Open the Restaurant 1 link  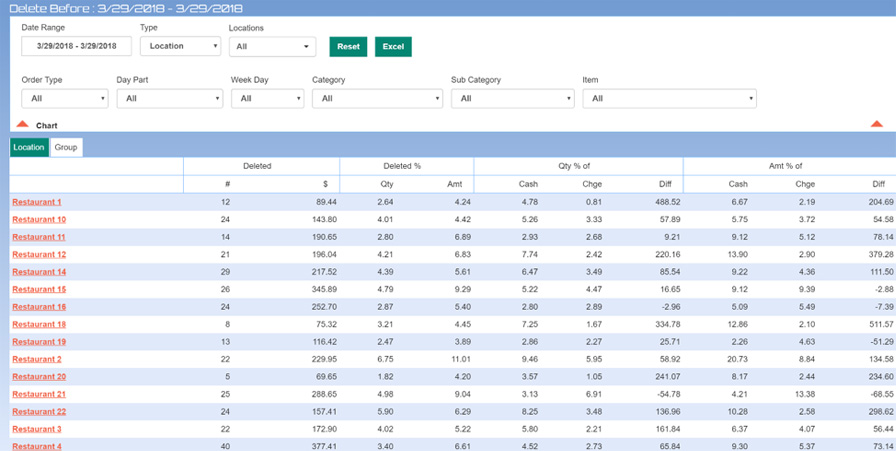coord(36,202)
